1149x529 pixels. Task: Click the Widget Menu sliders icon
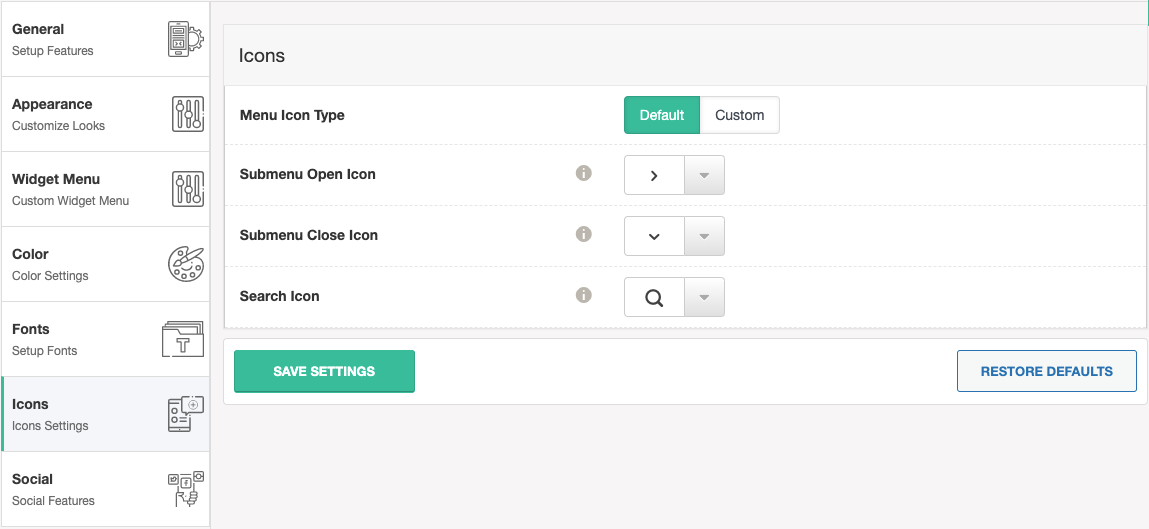point(188,189)
